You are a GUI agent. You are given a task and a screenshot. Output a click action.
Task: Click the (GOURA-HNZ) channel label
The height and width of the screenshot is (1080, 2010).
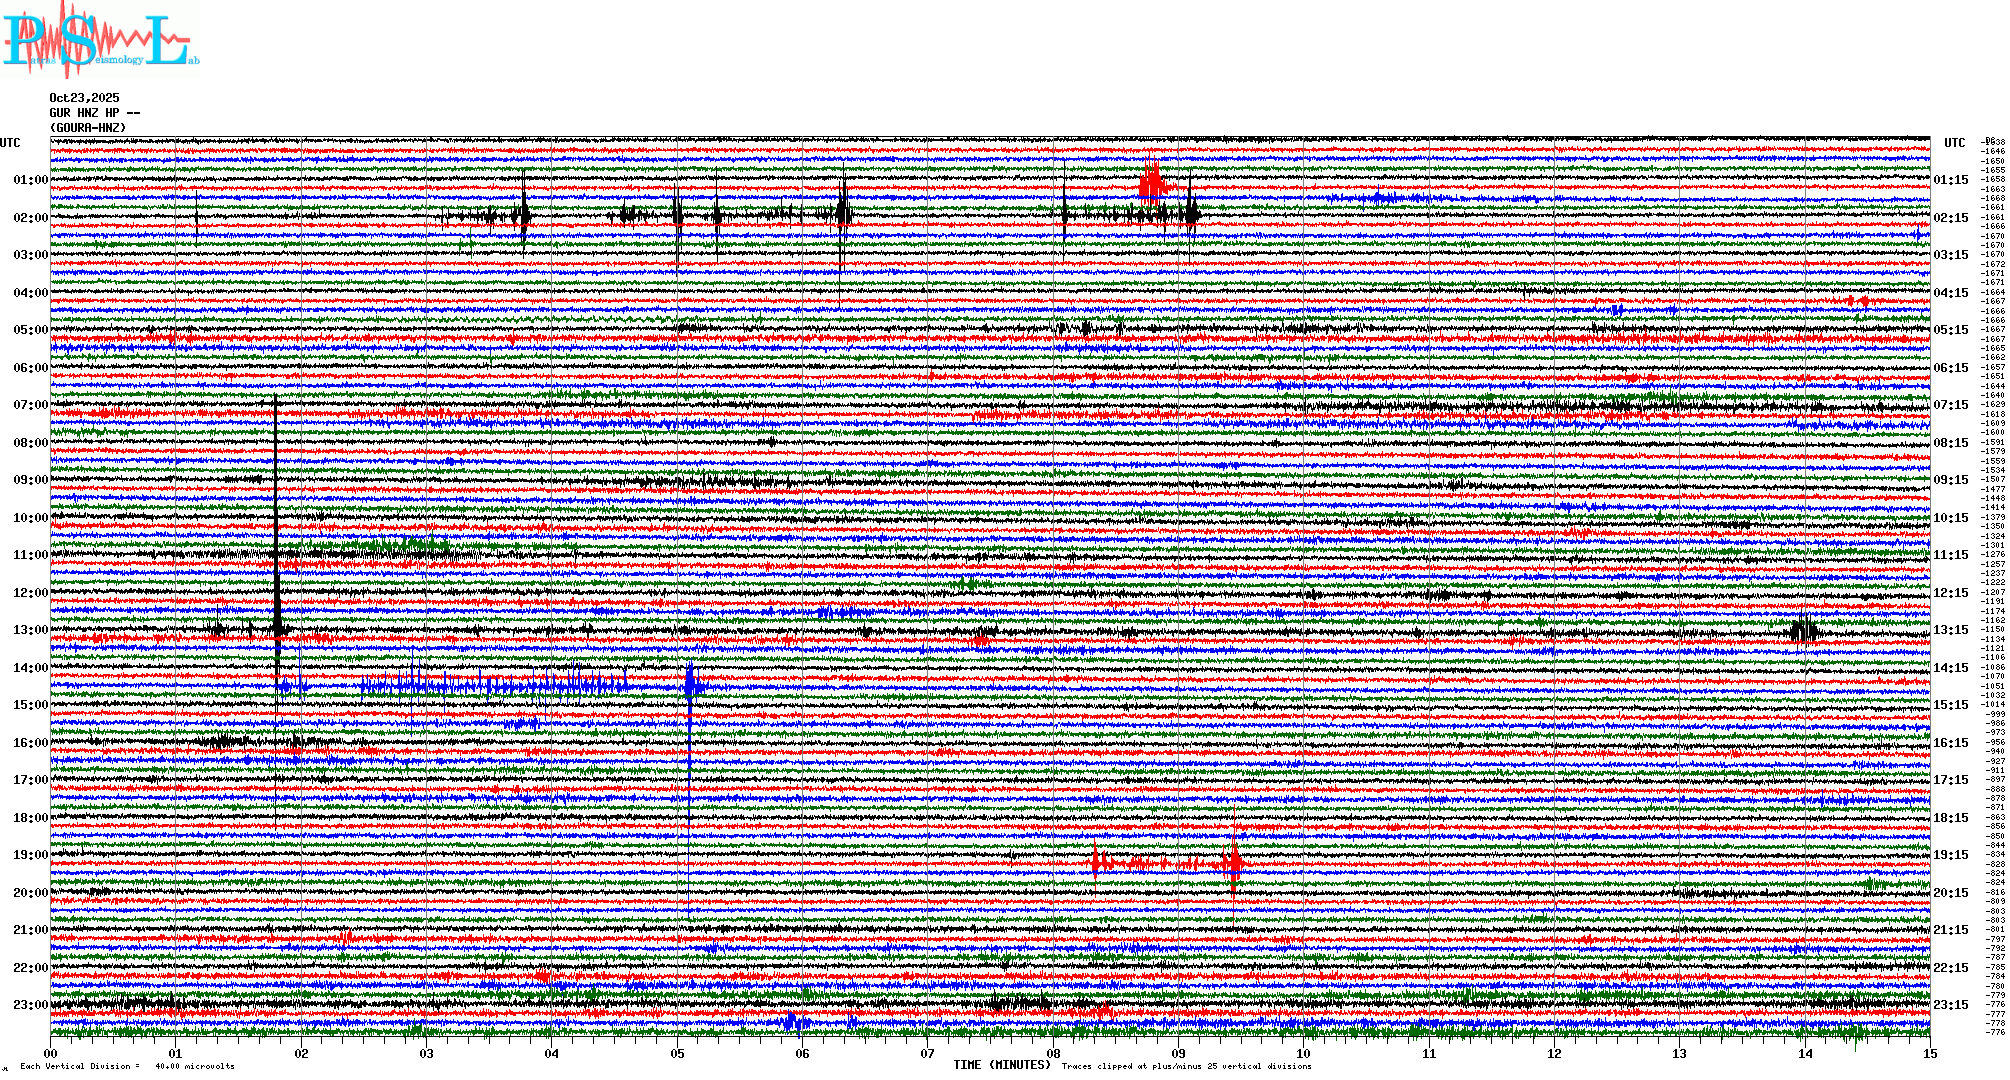[x=88, y=128]
